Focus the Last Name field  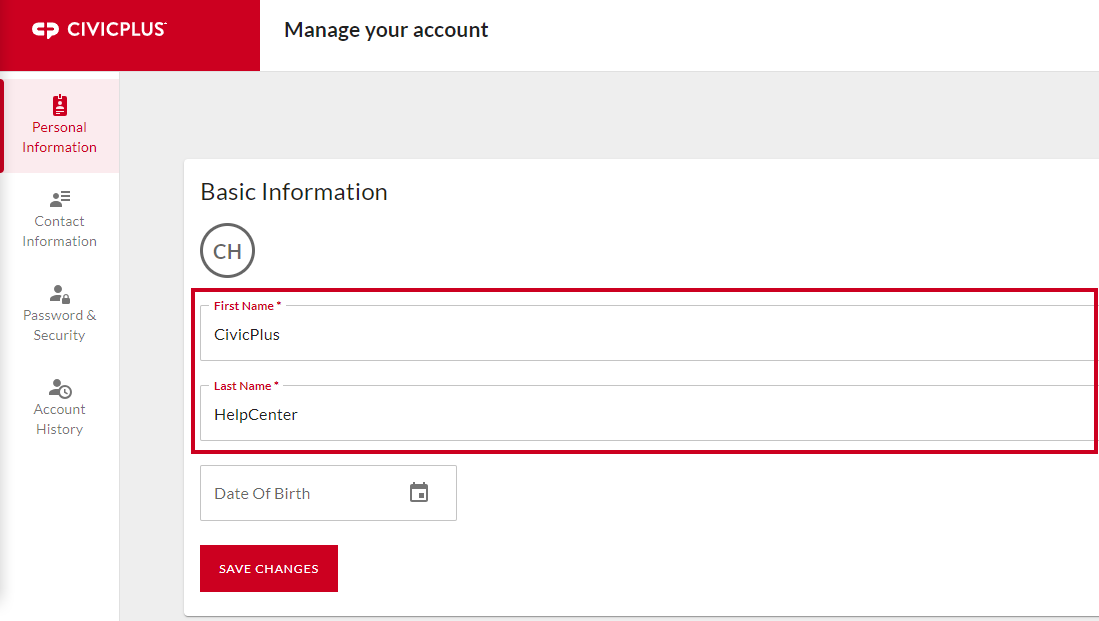(647, 413)
